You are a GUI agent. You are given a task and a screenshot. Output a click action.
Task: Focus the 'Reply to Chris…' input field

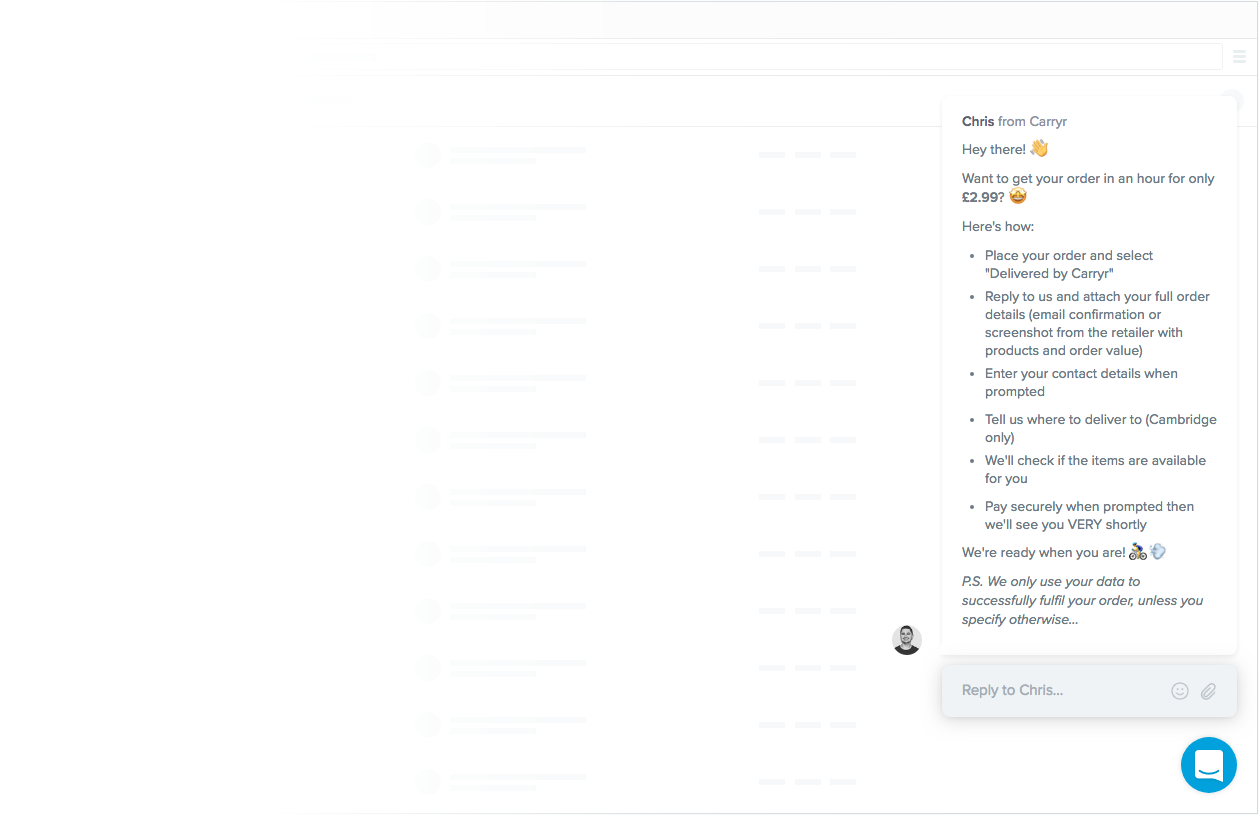(x=1060, y=691)
